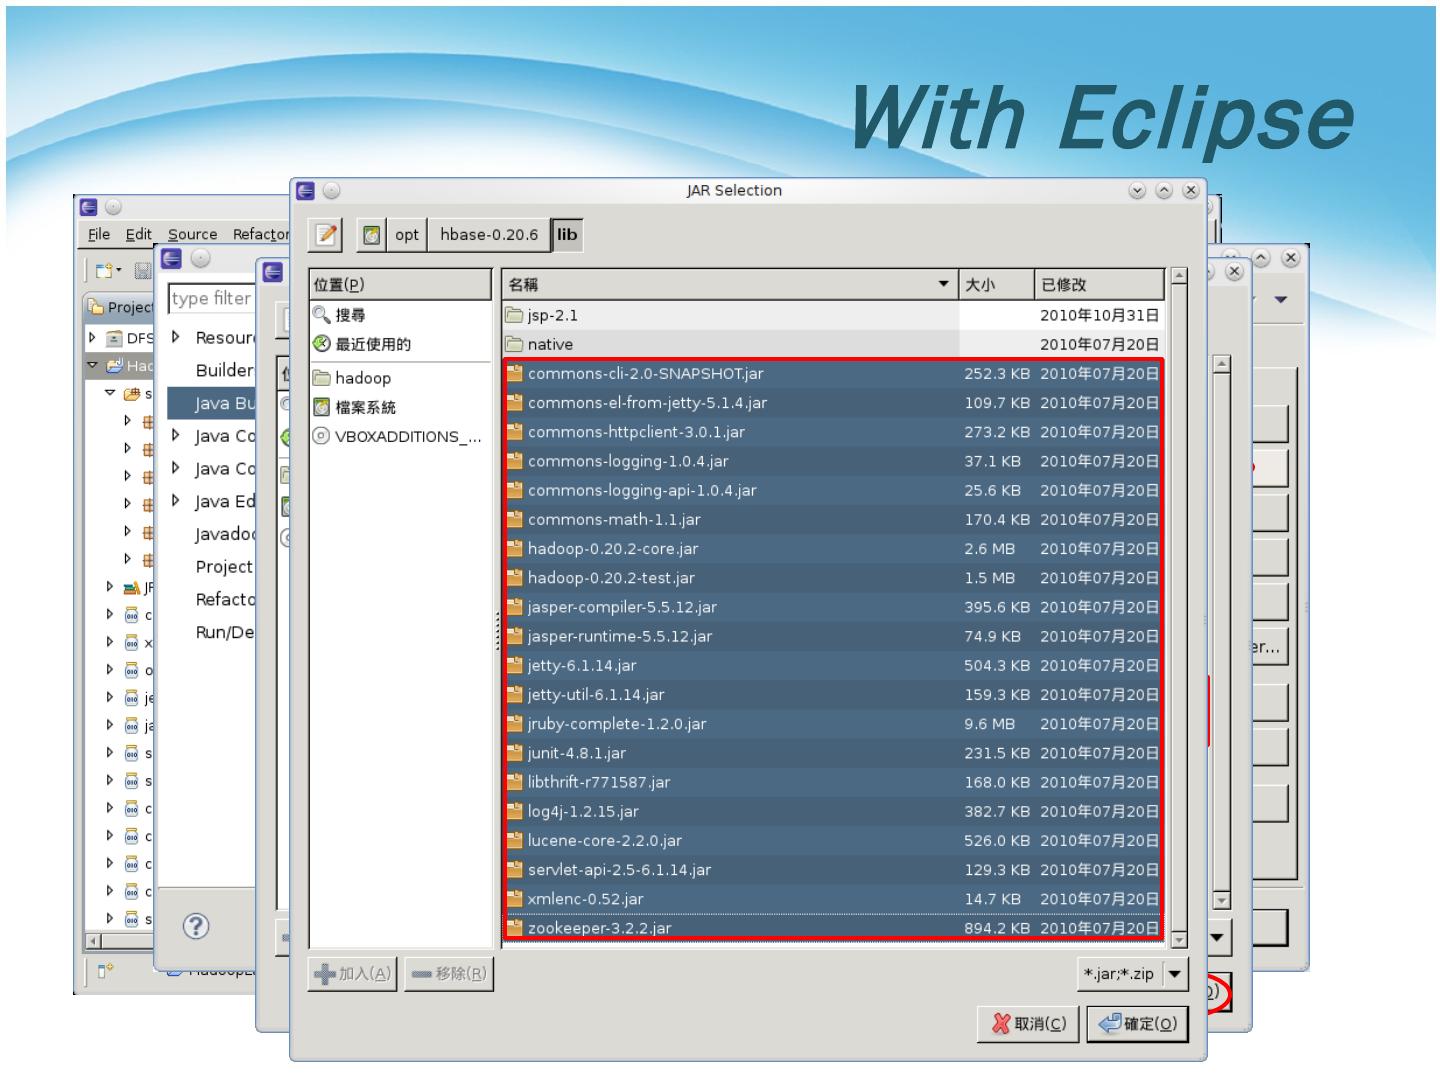This screenshot has width=1440, height=1080.
Task: Open the Edit menu in Eclipse
Action: [x=138, y=234]
